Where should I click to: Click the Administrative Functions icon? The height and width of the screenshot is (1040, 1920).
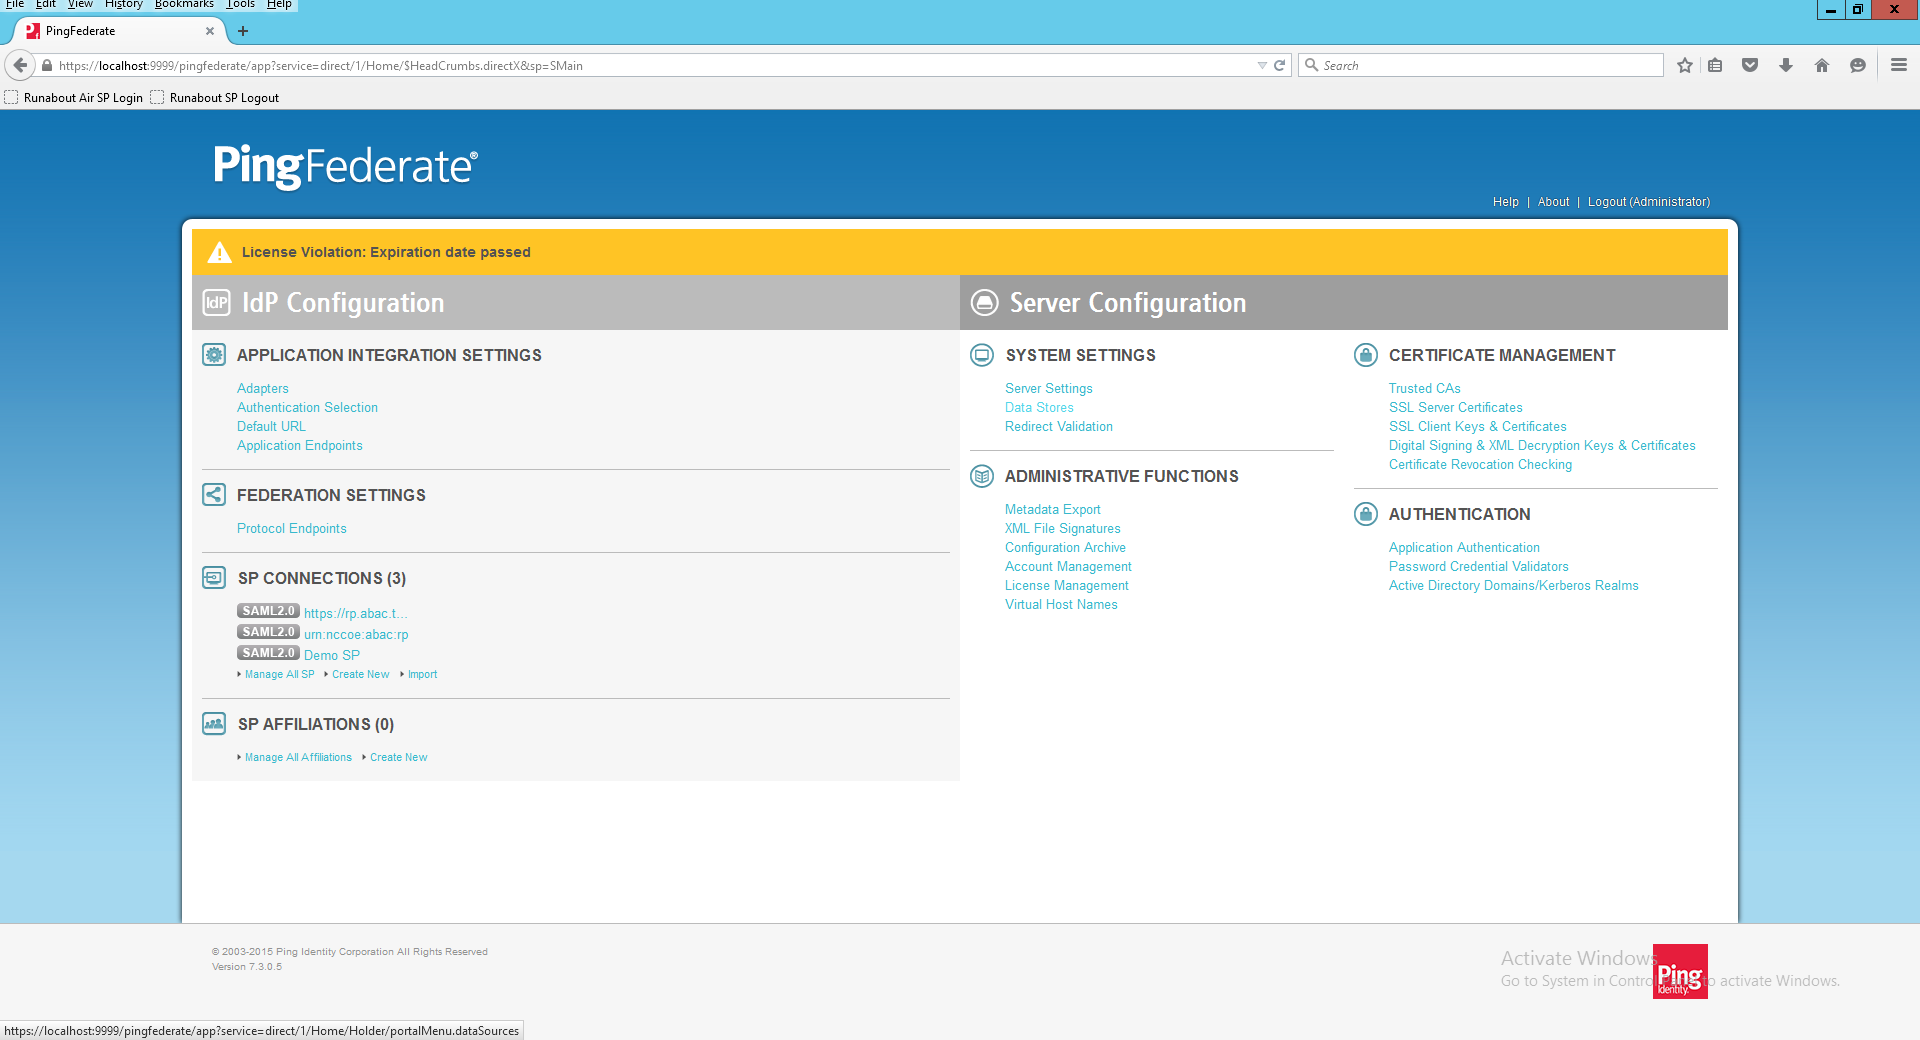982,476
